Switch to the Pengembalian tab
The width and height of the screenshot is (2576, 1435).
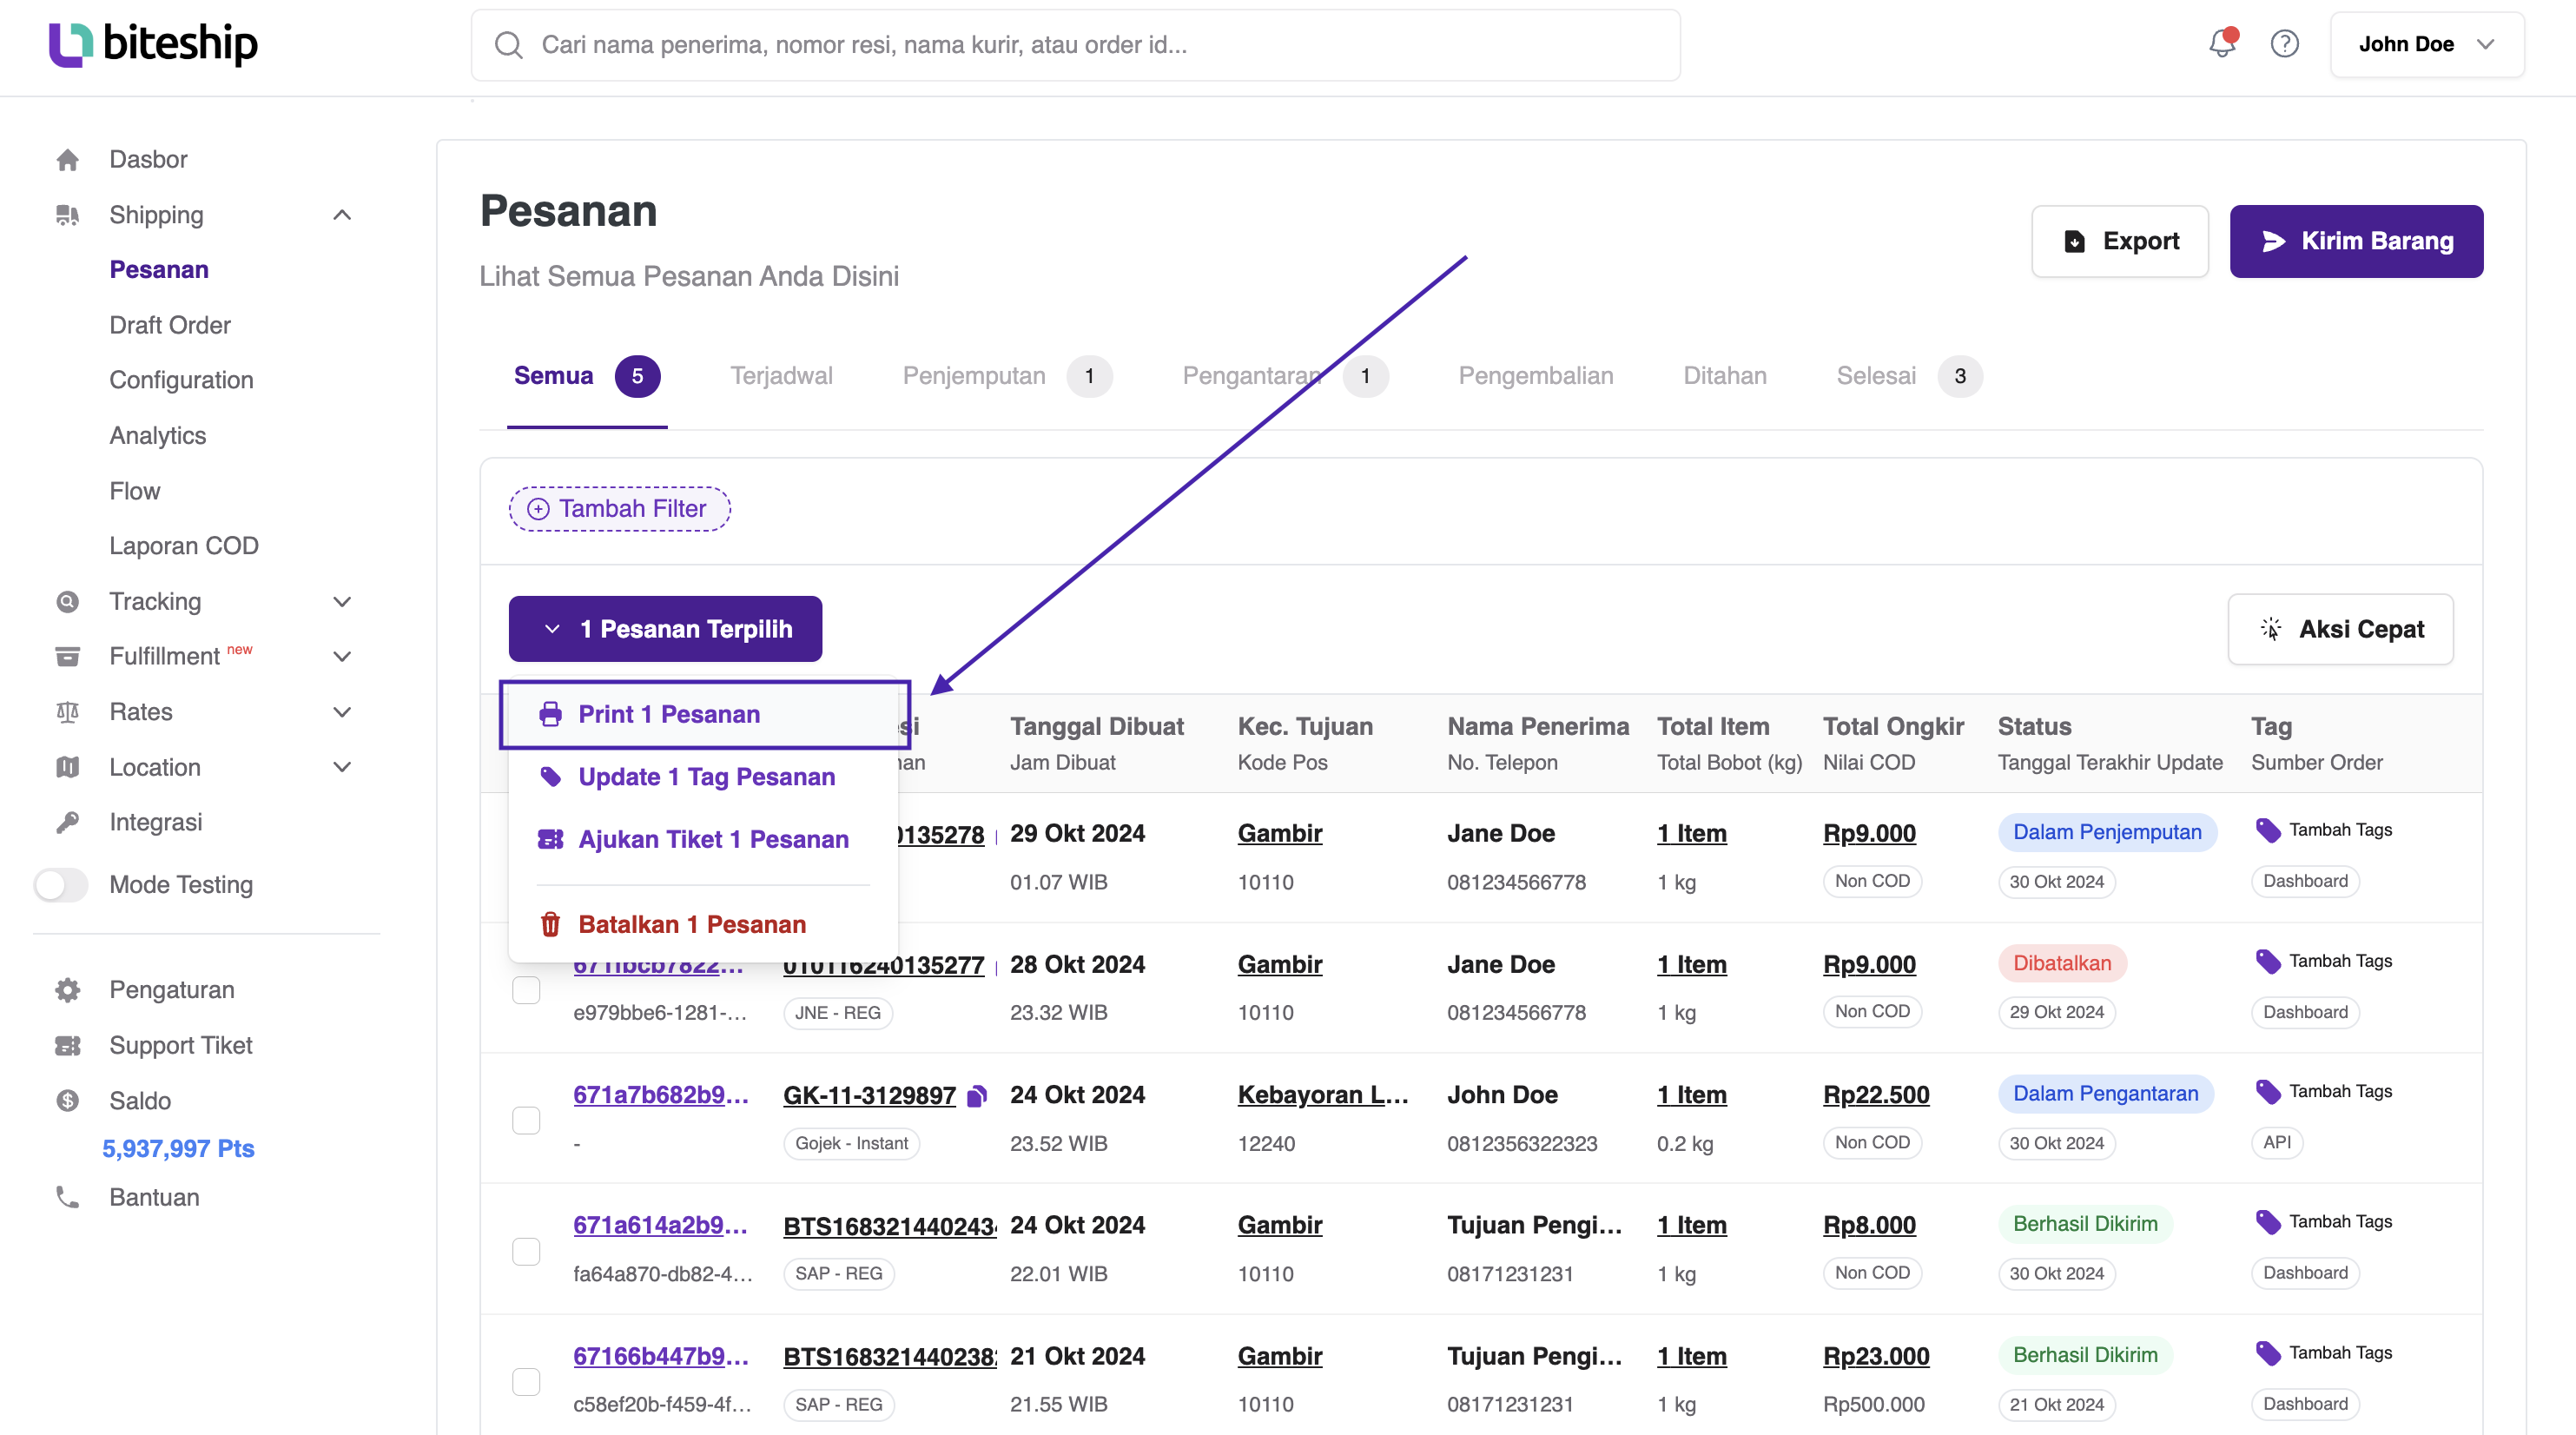tap(1535, 376)
